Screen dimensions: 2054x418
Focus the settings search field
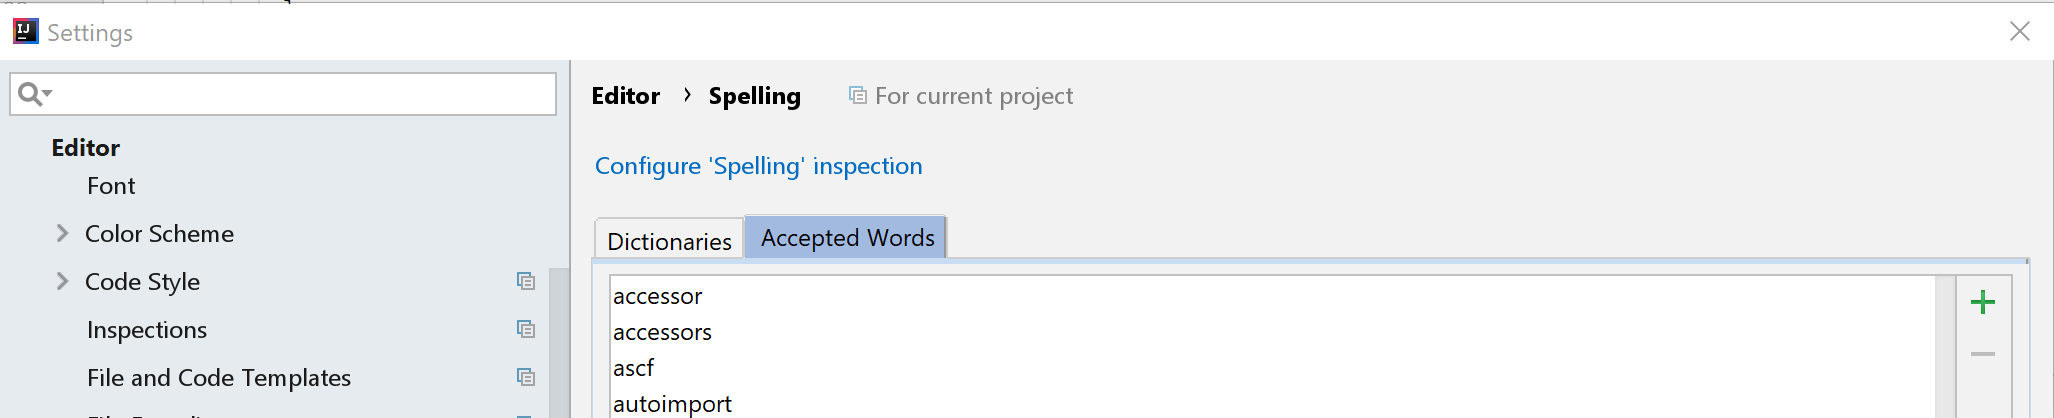coord(300,94)
